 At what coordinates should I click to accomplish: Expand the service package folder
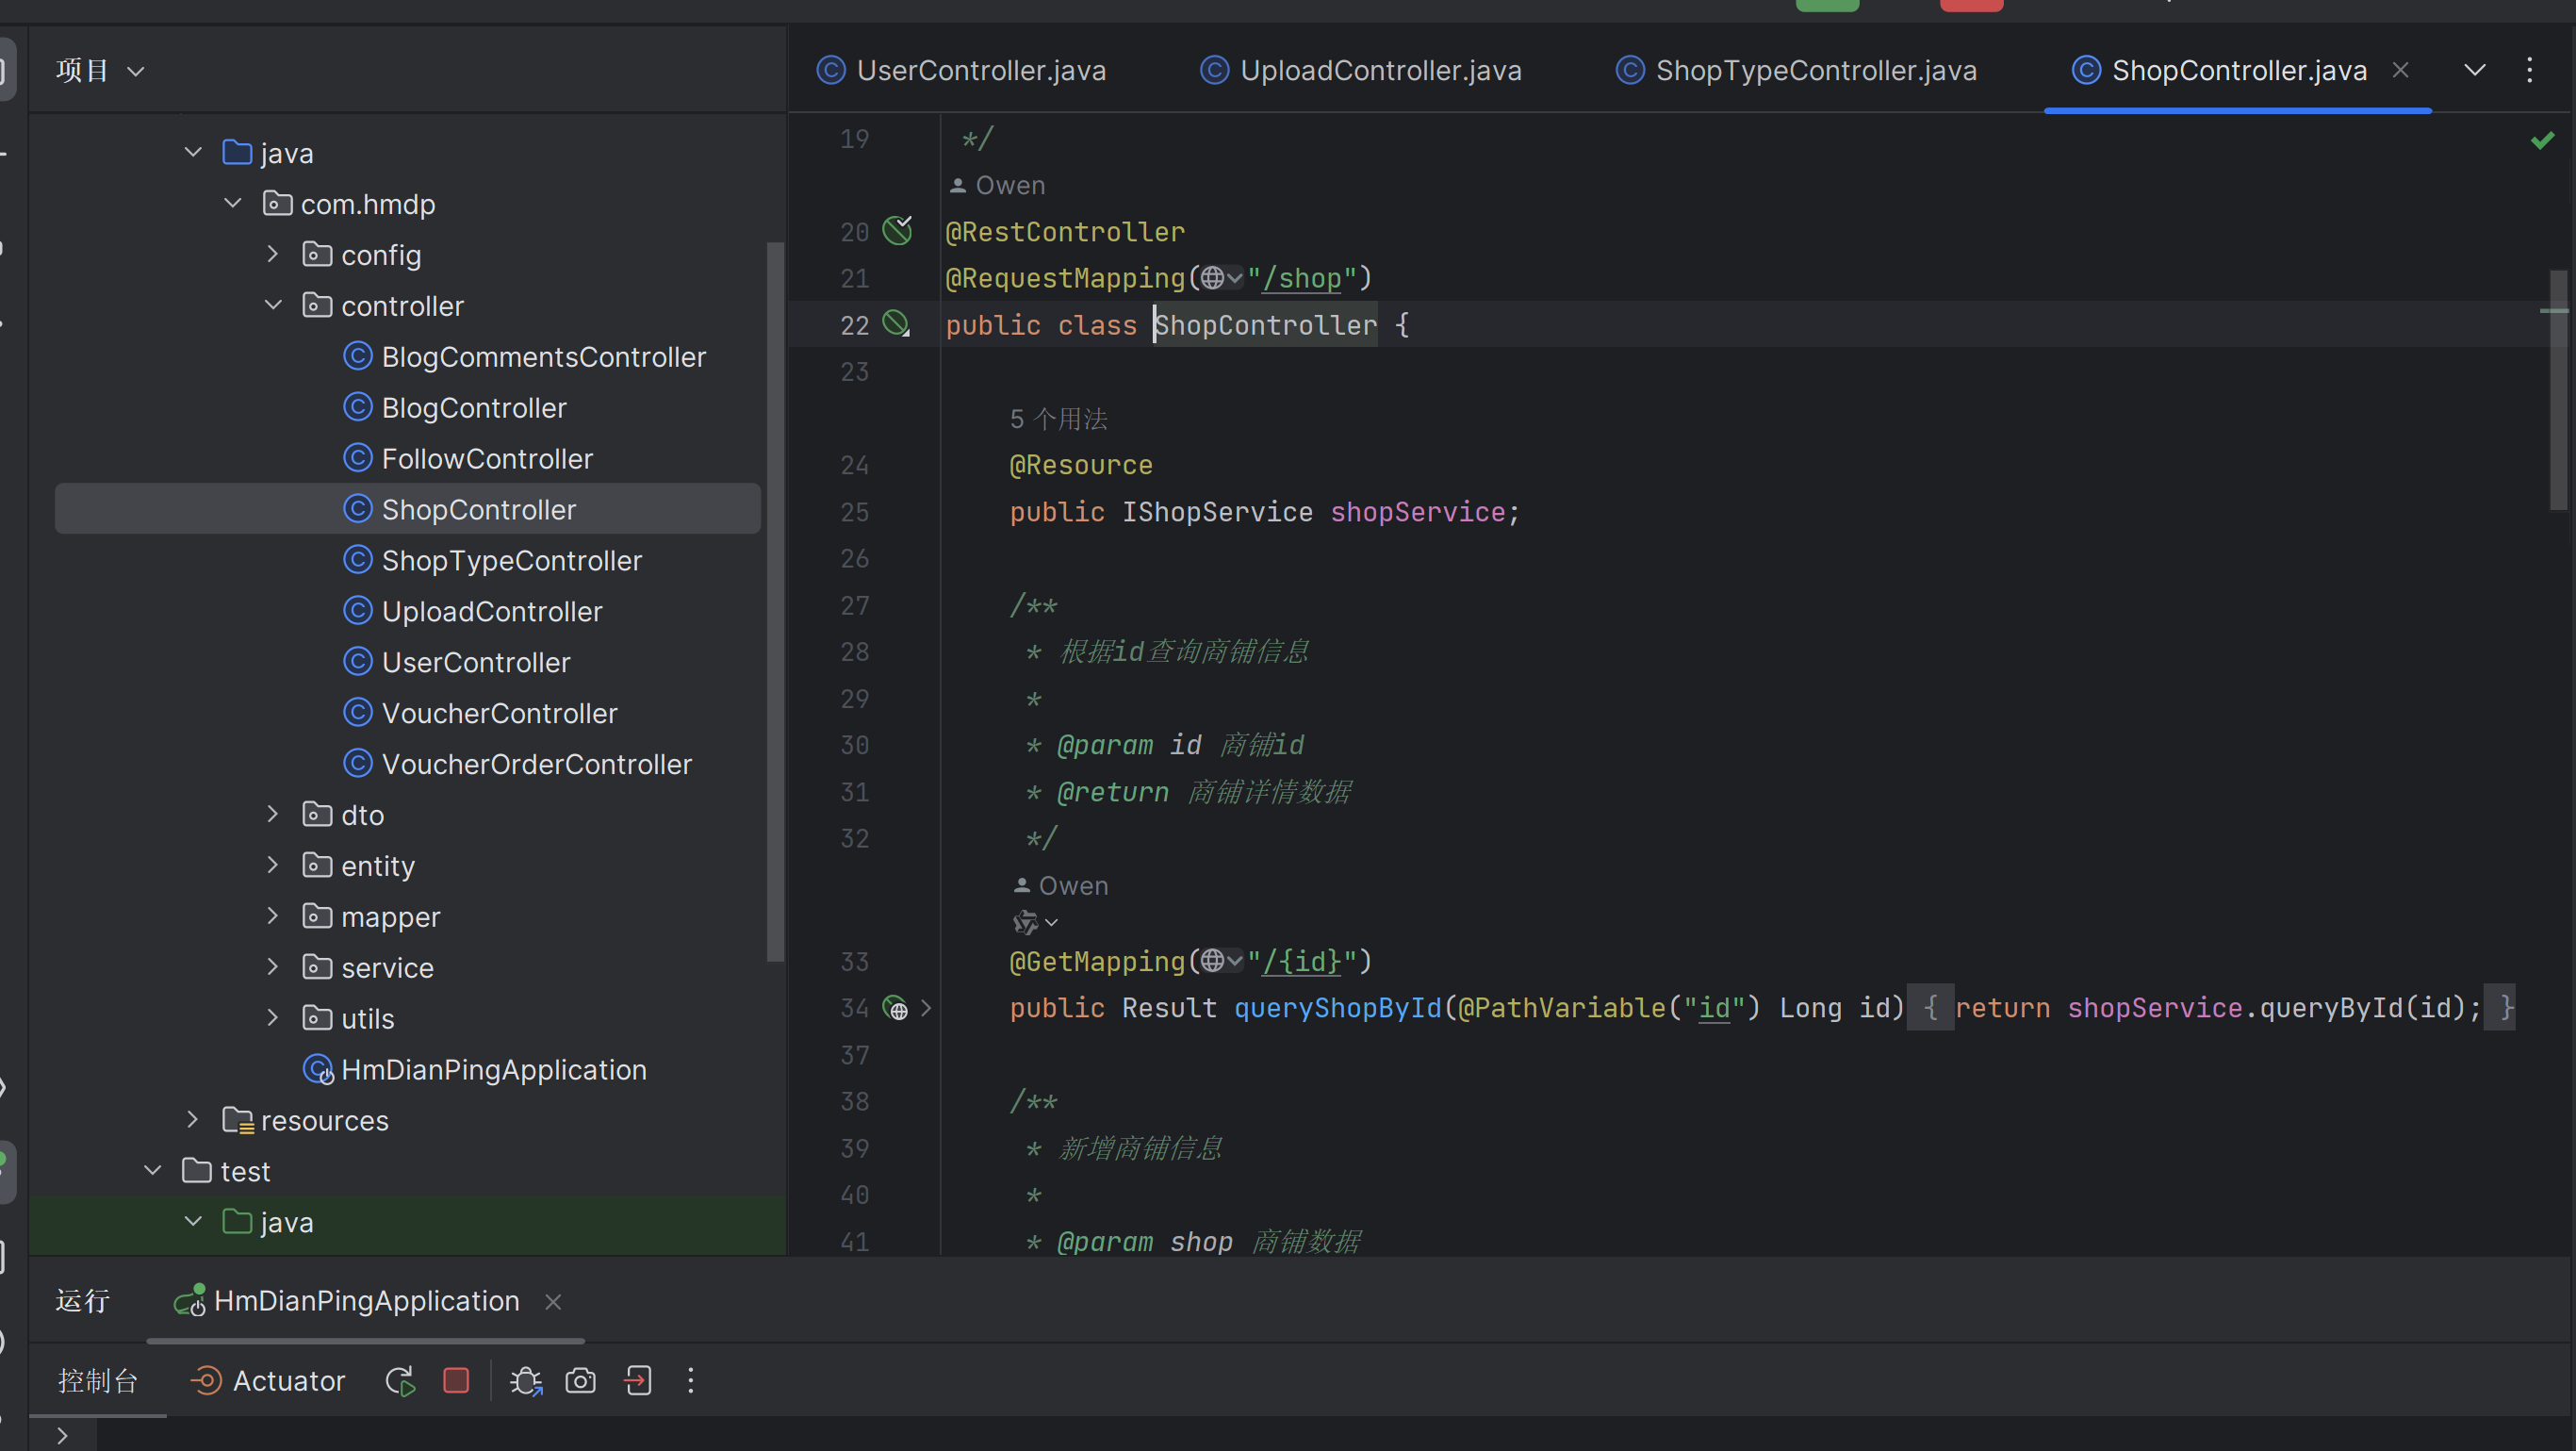(273, 967)
